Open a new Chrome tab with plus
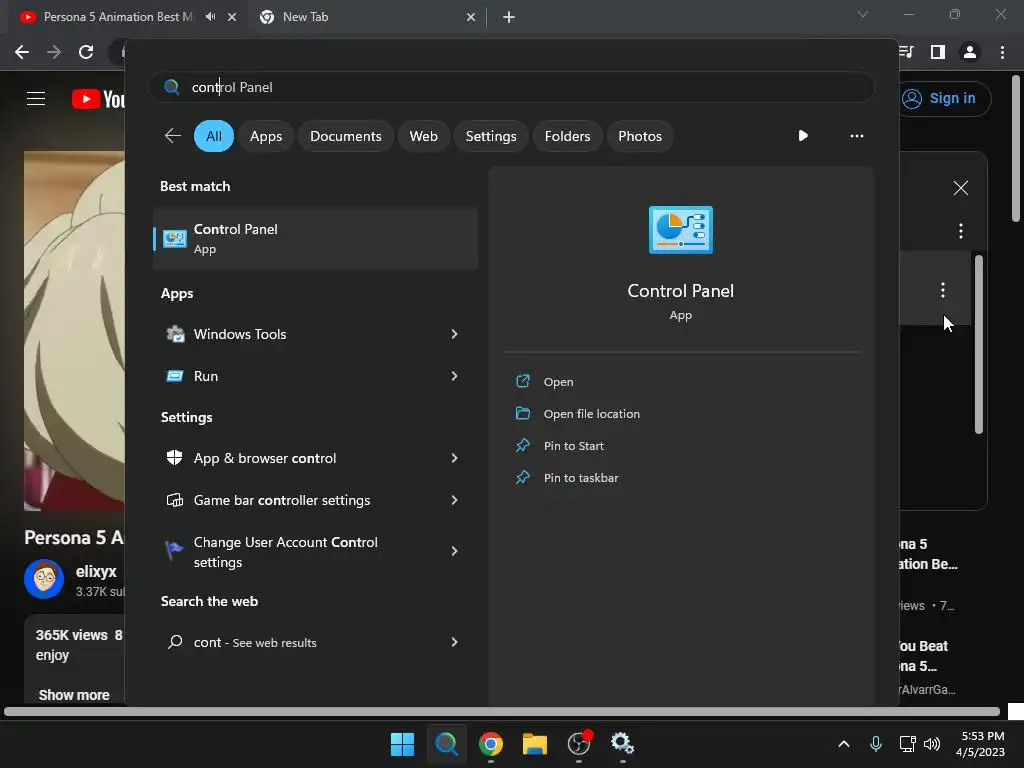Screen dimensions: 1024x768 (509, 17)
